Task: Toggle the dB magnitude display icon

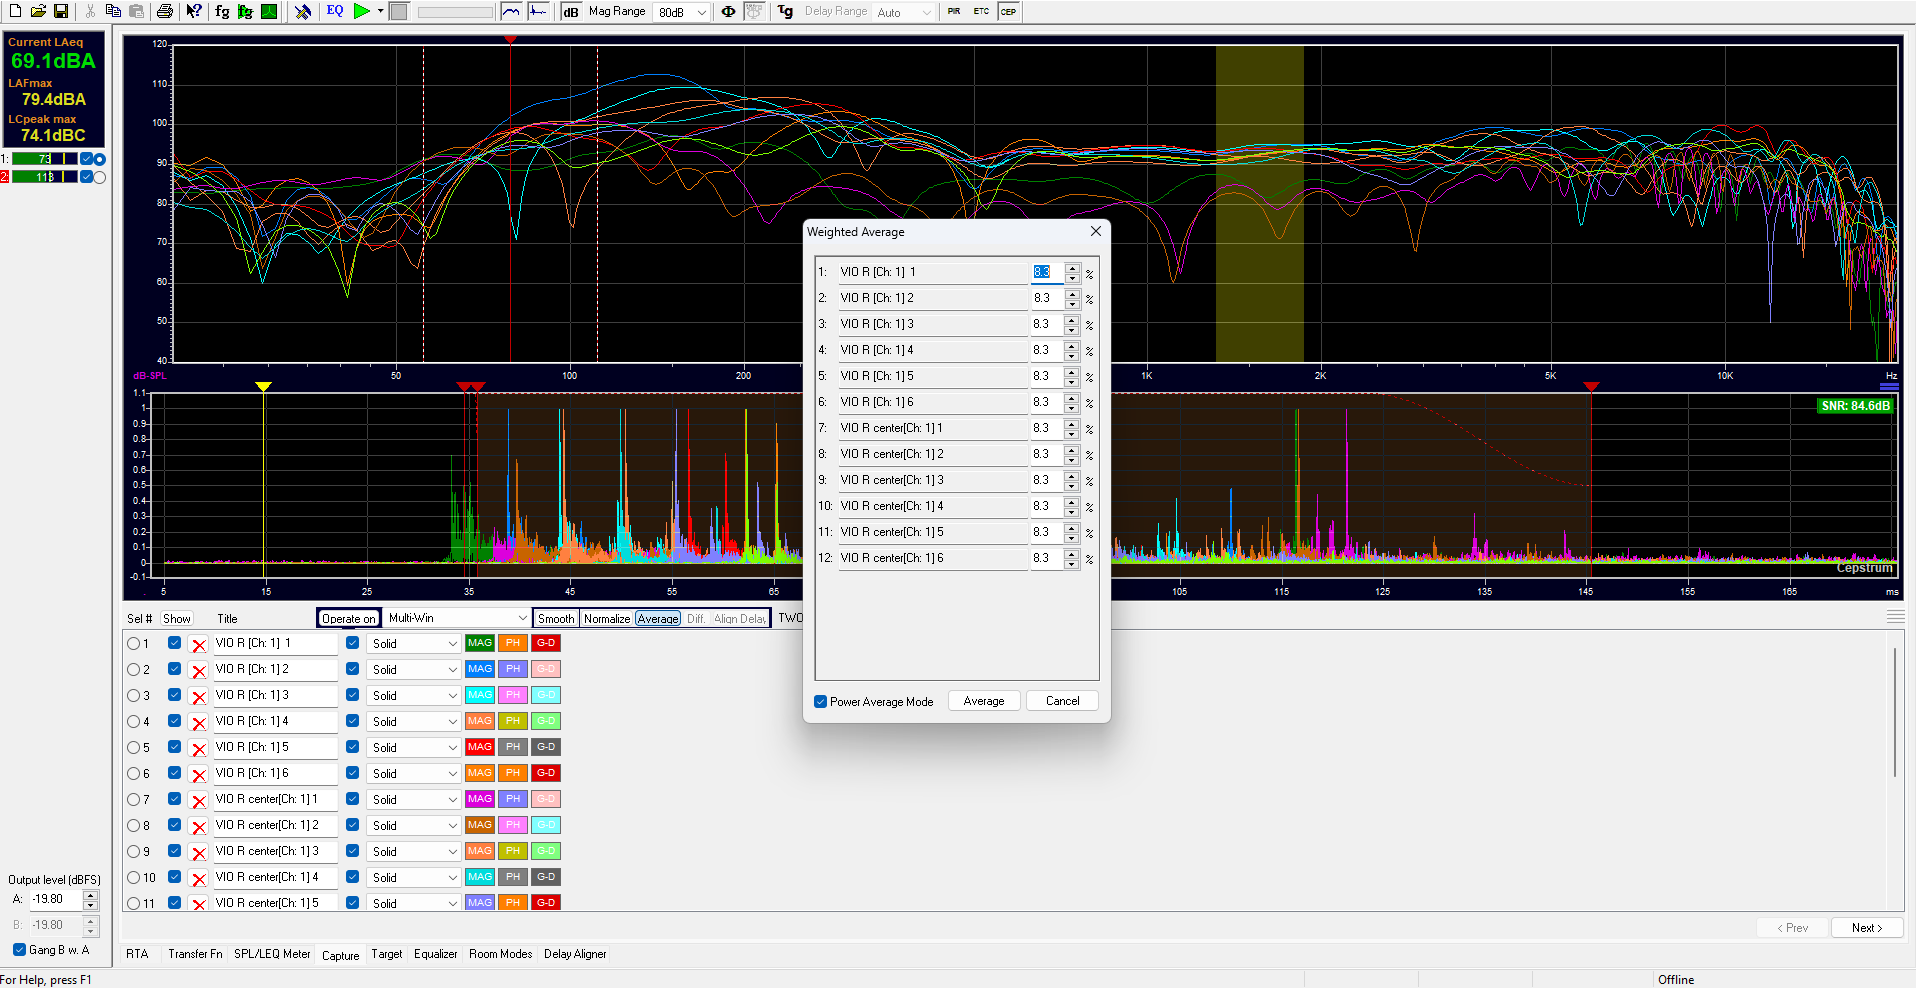Action: [x=570, y=12]
